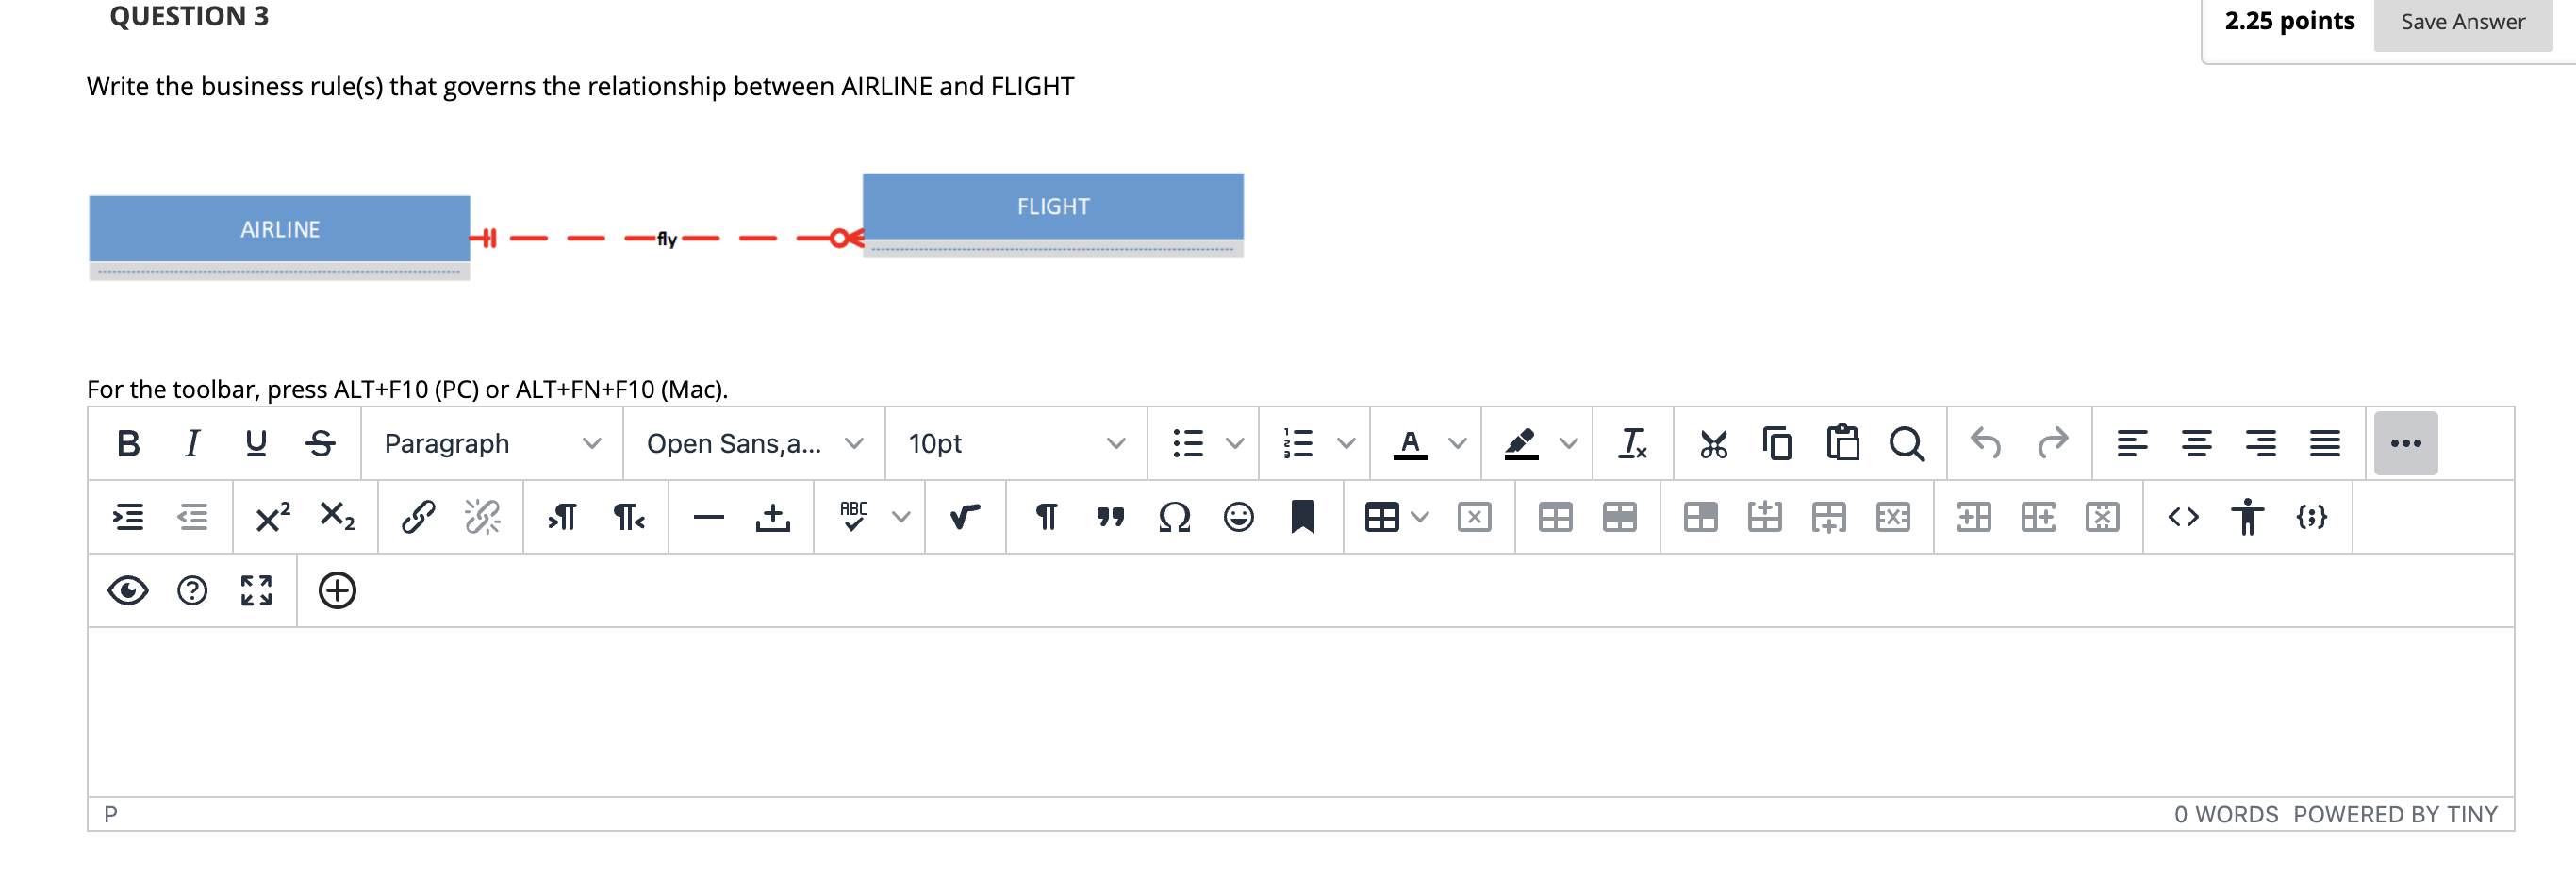
Task: Open the emoji picker
Action: click(1238, 517)
